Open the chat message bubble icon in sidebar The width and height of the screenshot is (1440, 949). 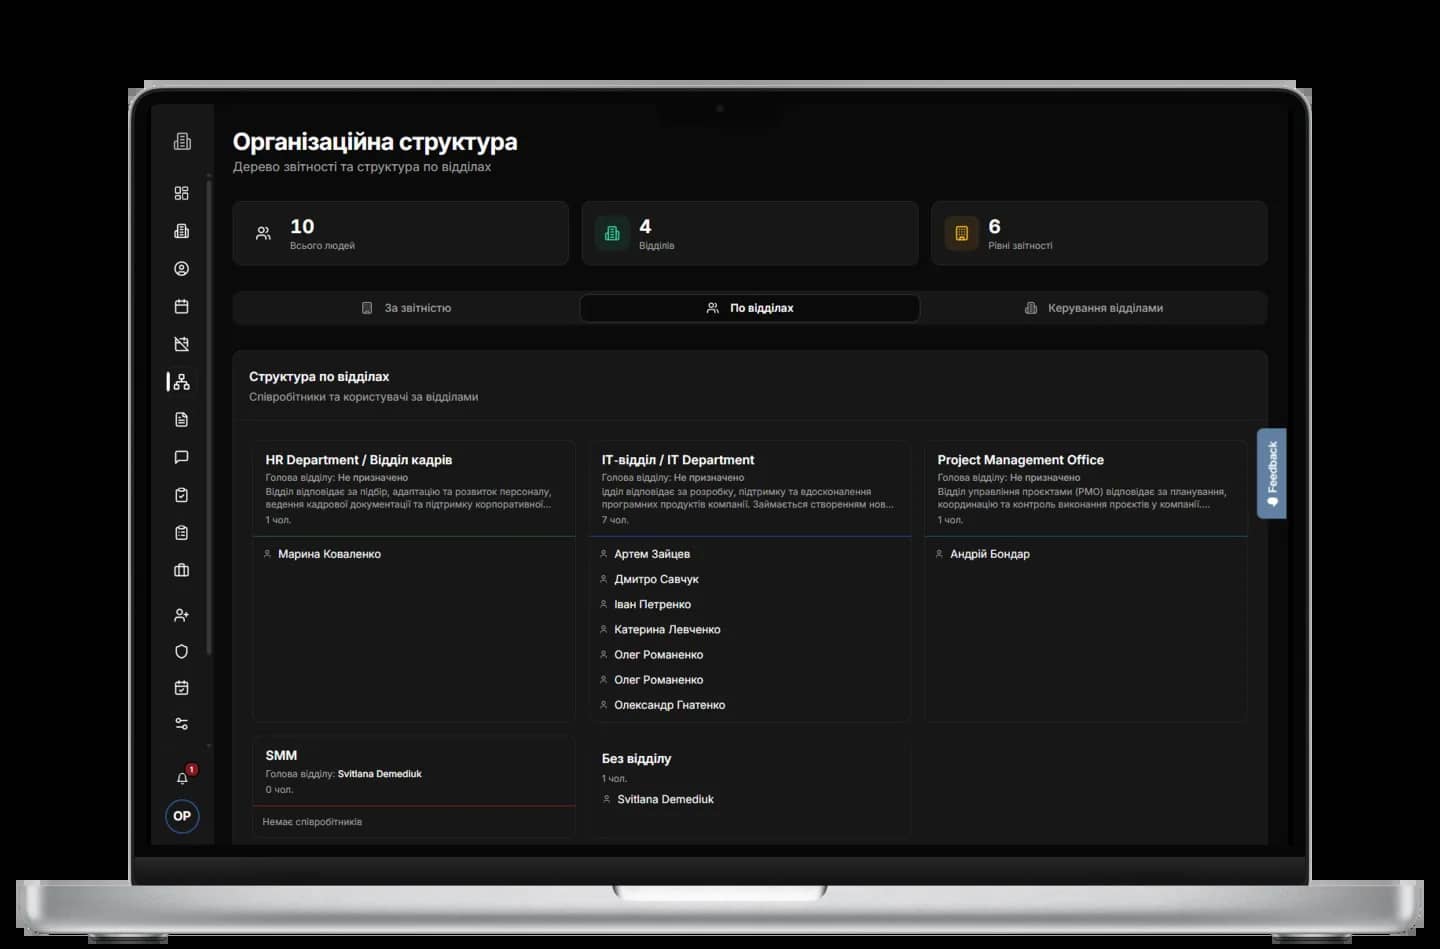(181, 457)
